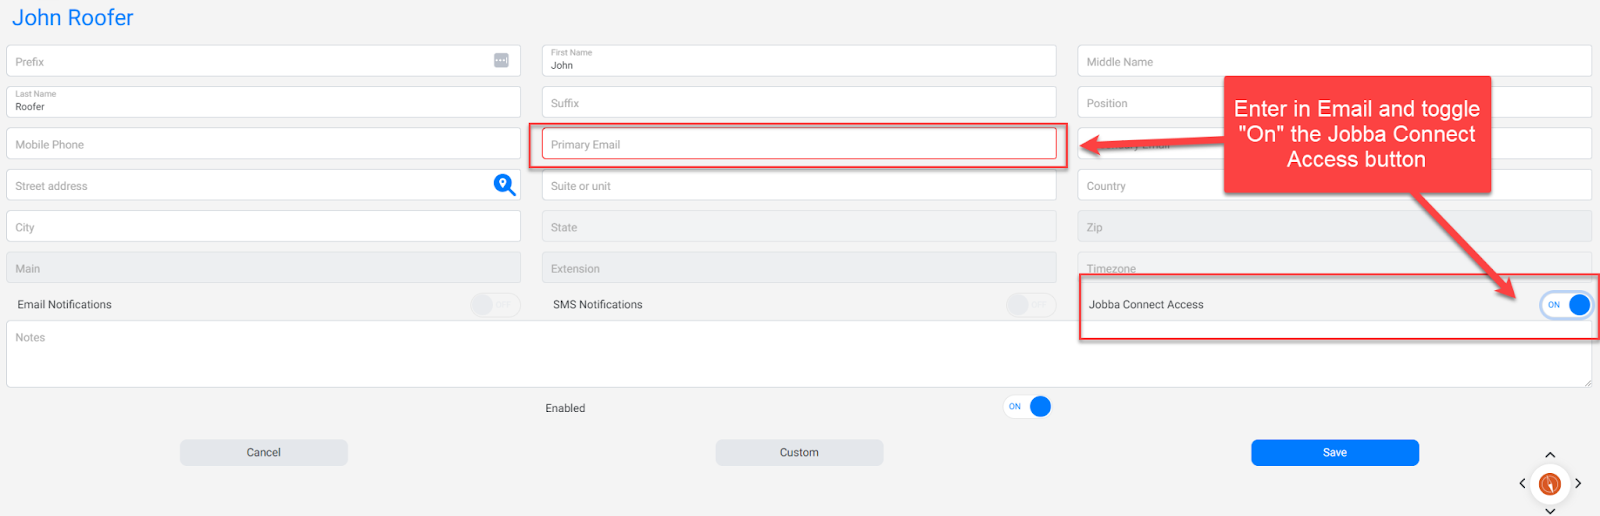Turn on Email Notifications toggle
Screen dimensions: 1600x516
(x=495, y=305)
